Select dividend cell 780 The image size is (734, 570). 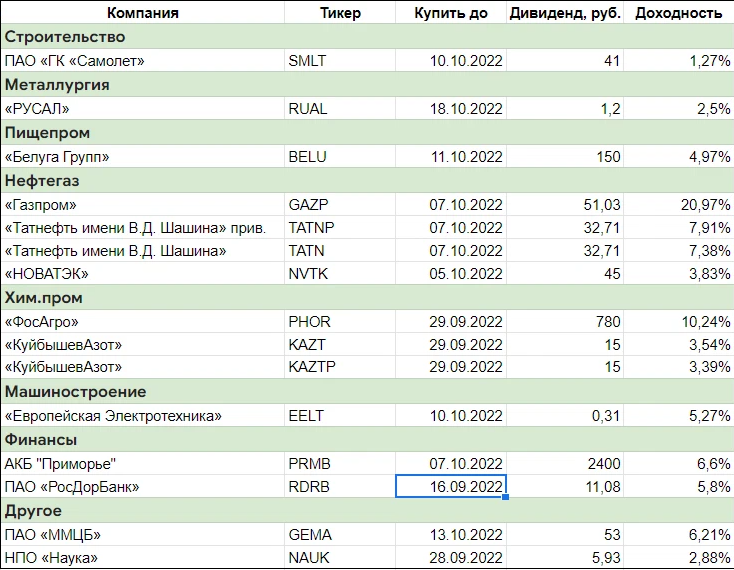565,322
